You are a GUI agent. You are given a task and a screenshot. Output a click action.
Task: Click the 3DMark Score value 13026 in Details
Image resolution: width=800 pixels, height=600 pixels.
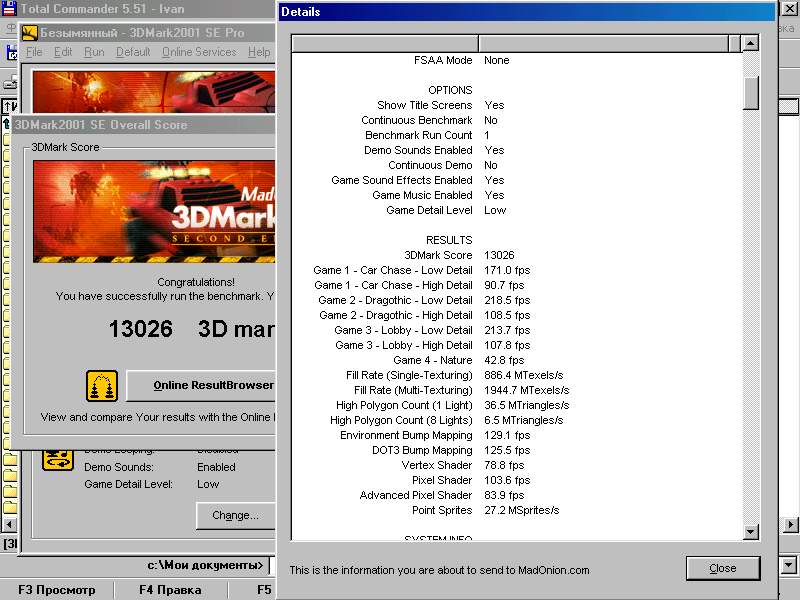pyautogui.click(x=499, y=255)
